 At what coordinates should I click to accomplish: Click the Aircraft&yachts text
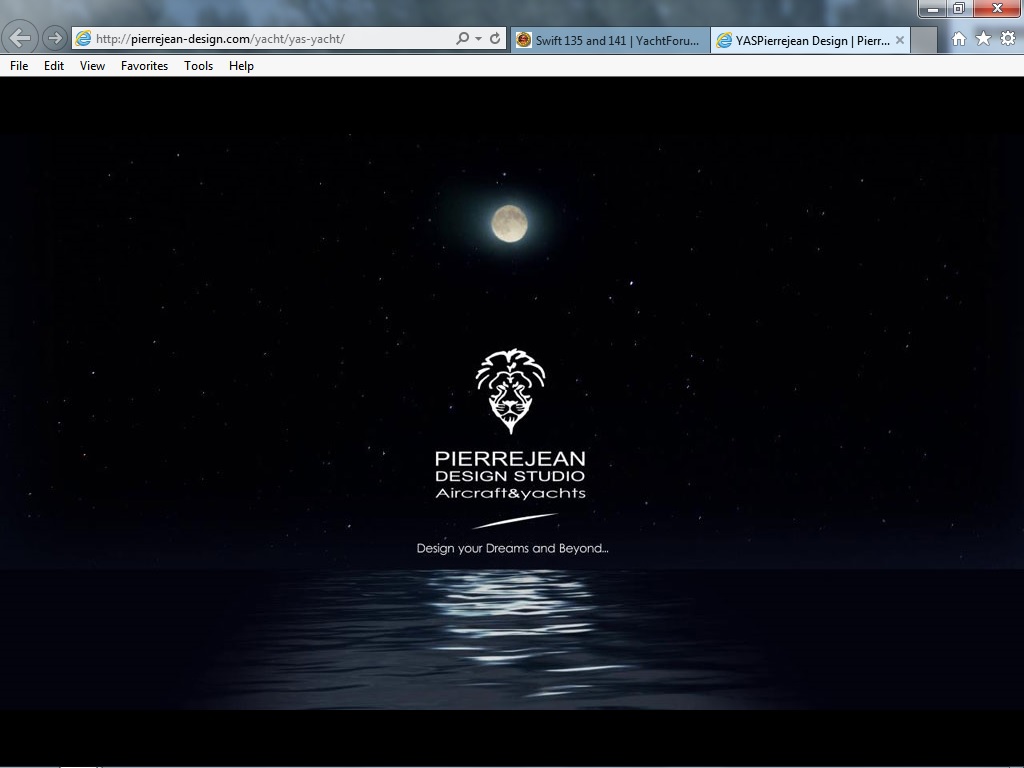(x=511, y=493)
